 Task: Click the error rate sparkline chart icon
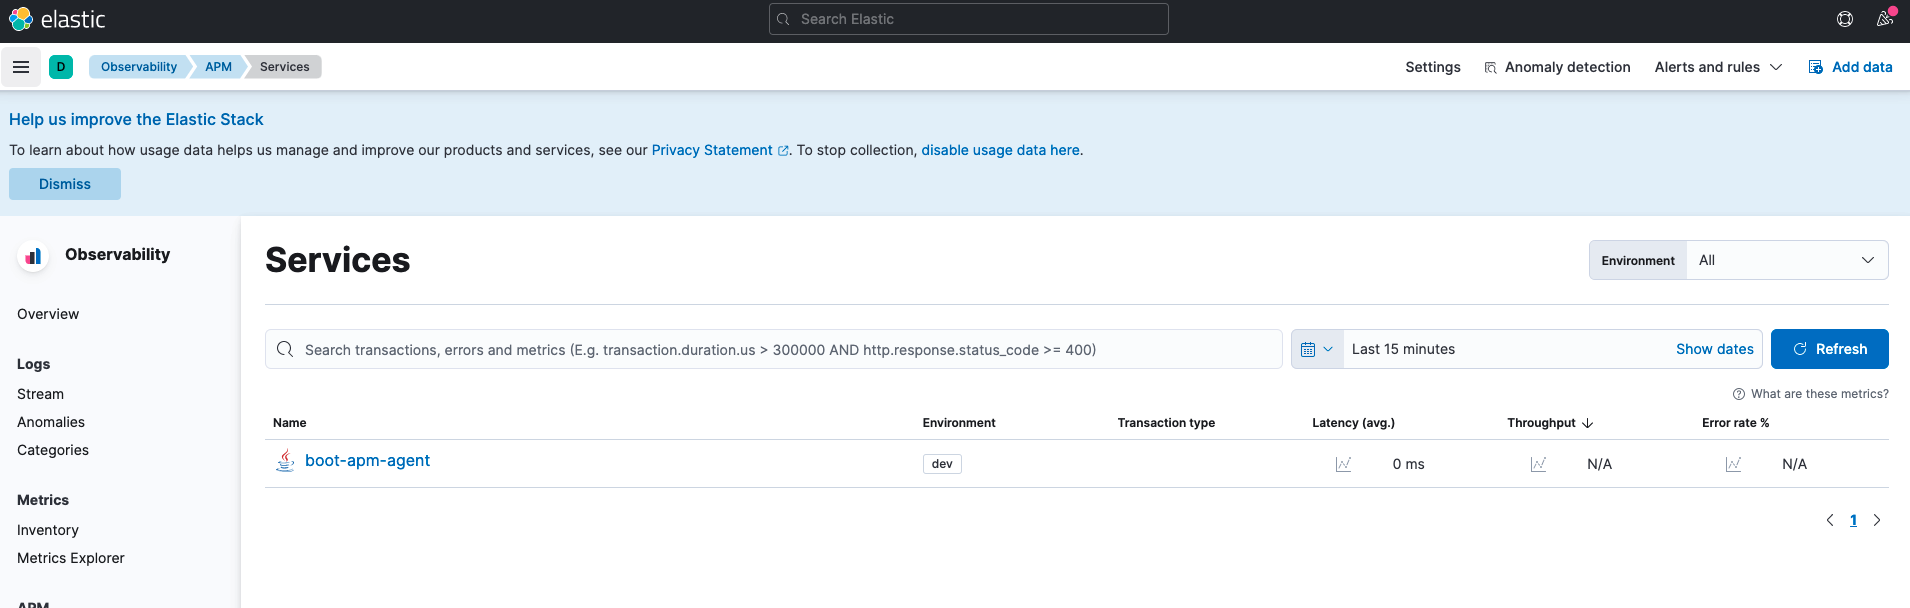1733,464
